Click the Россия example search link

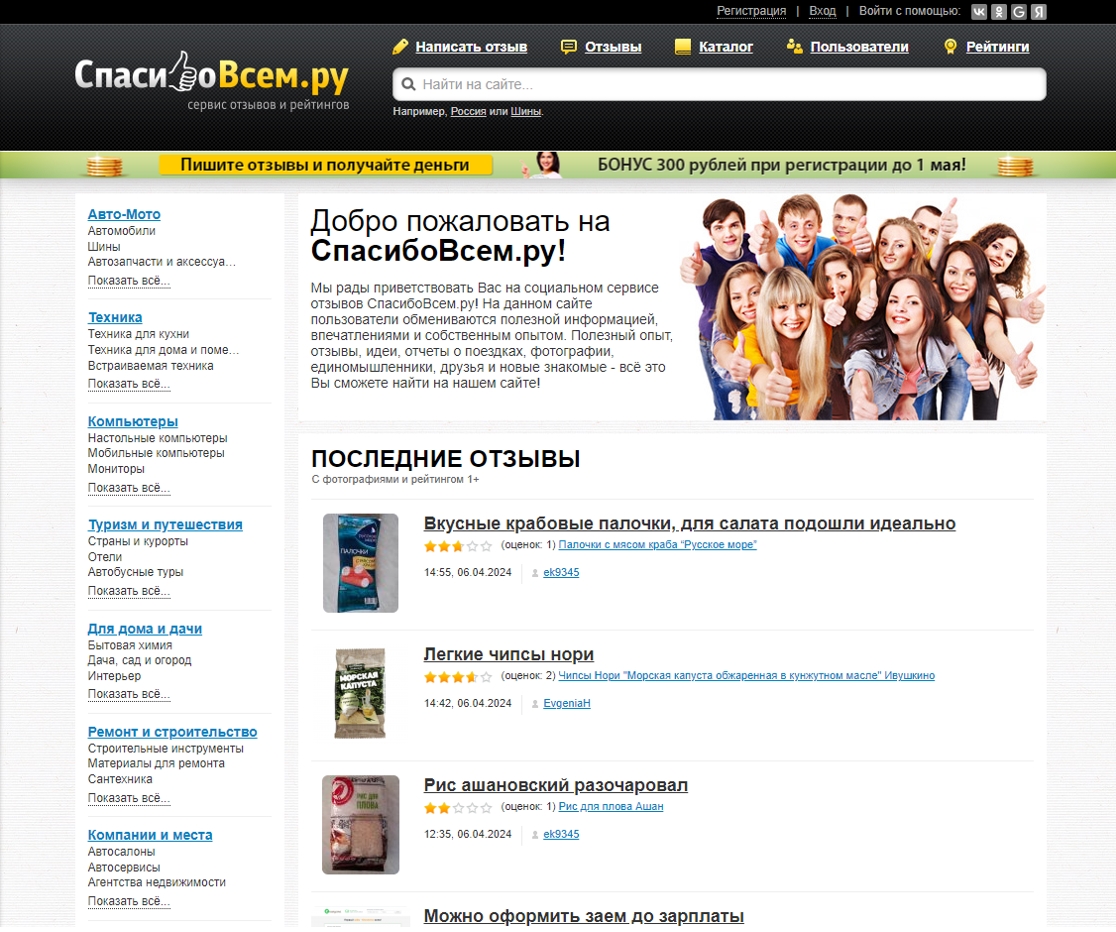(x=468, y=112)
